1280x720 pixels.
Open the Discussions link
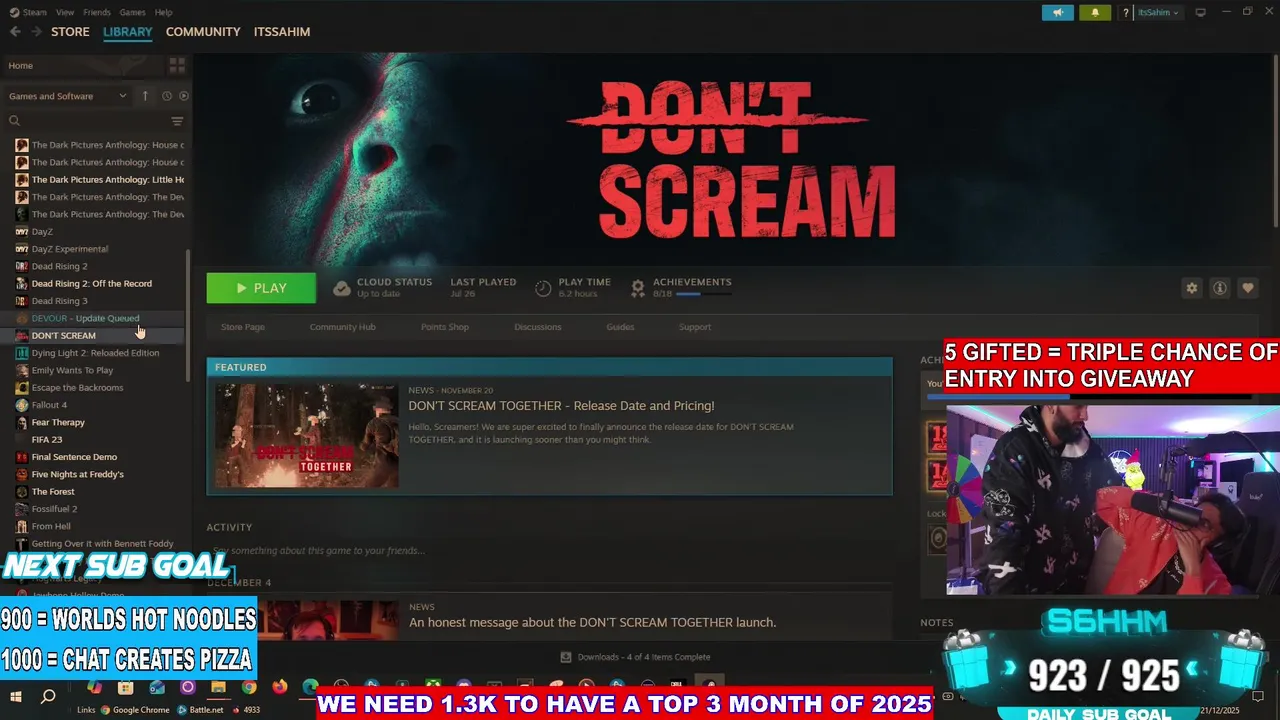538,327
